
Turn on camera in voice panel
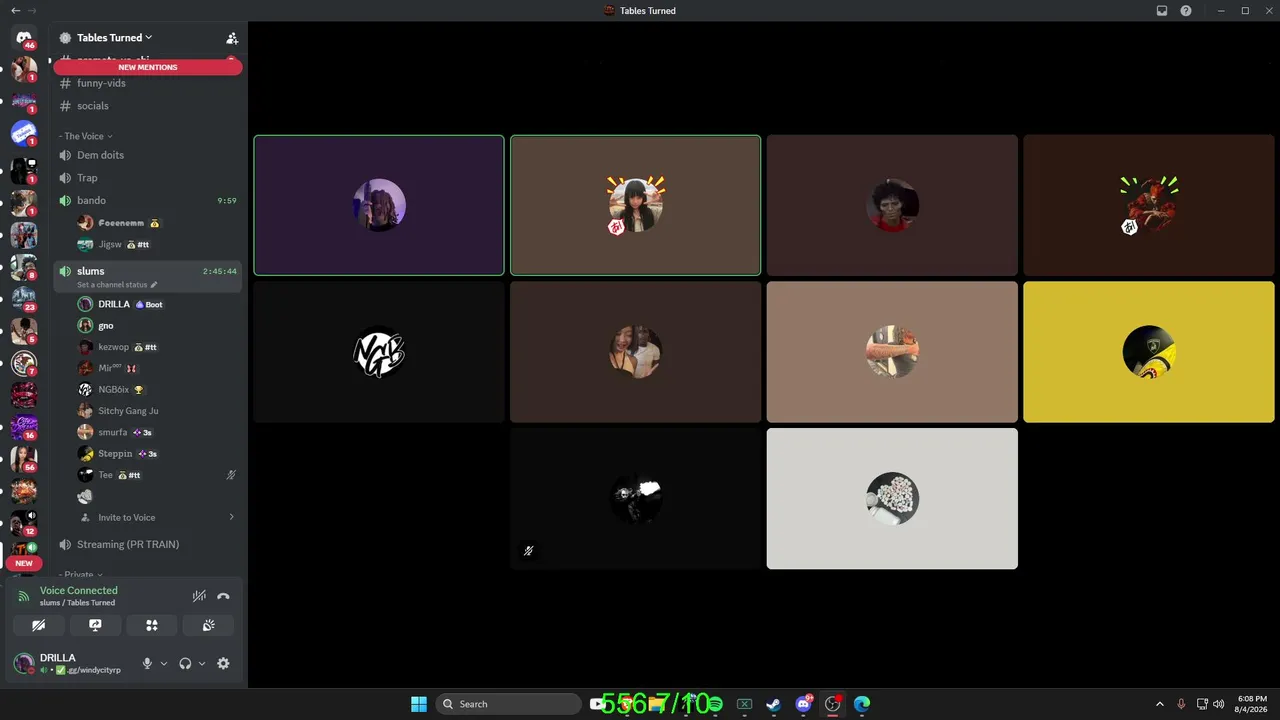pos(38,625)
